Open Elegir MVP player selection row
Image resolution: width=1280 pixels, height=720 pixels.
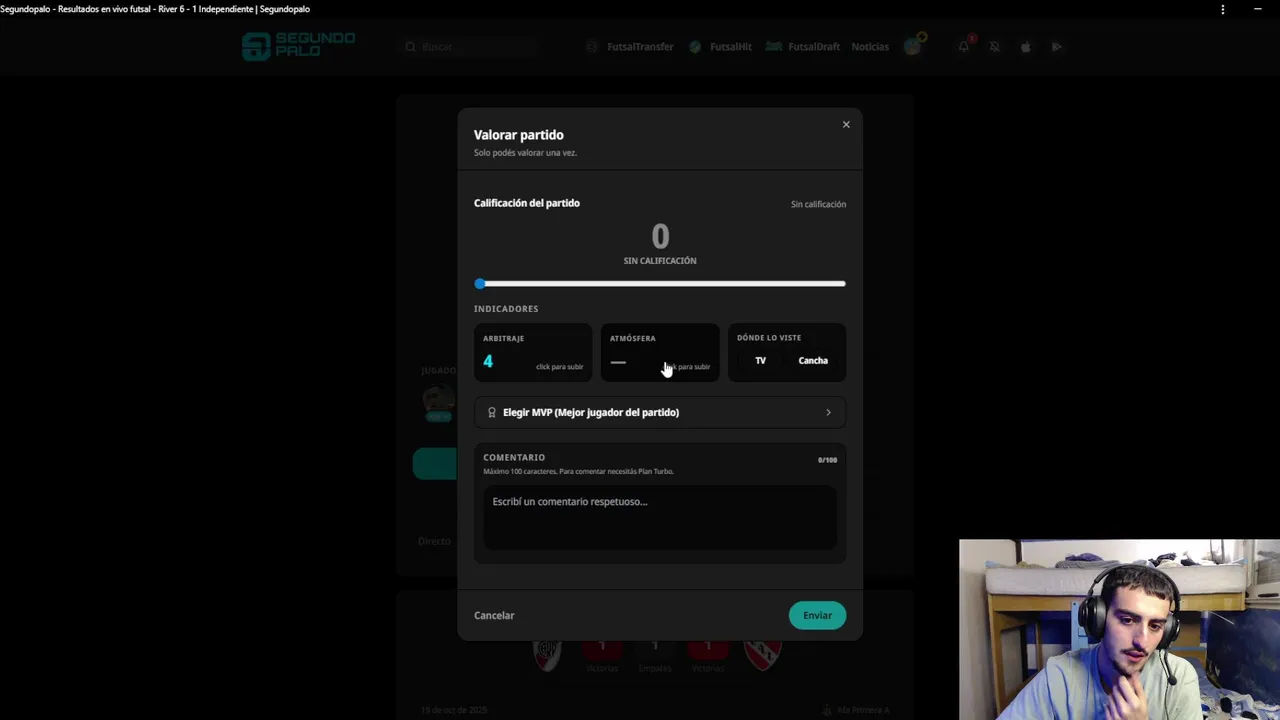pyautogui.click(x=660, y=412)
